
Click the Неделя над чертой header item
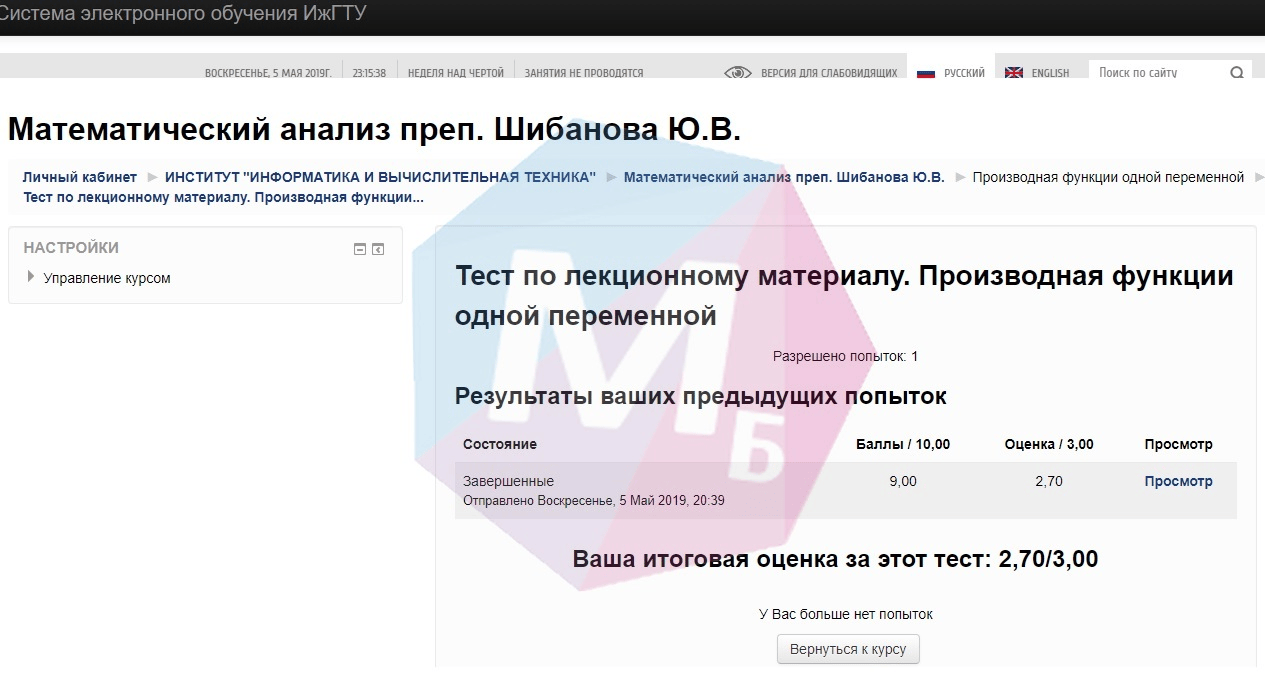(x=456, y=73)
